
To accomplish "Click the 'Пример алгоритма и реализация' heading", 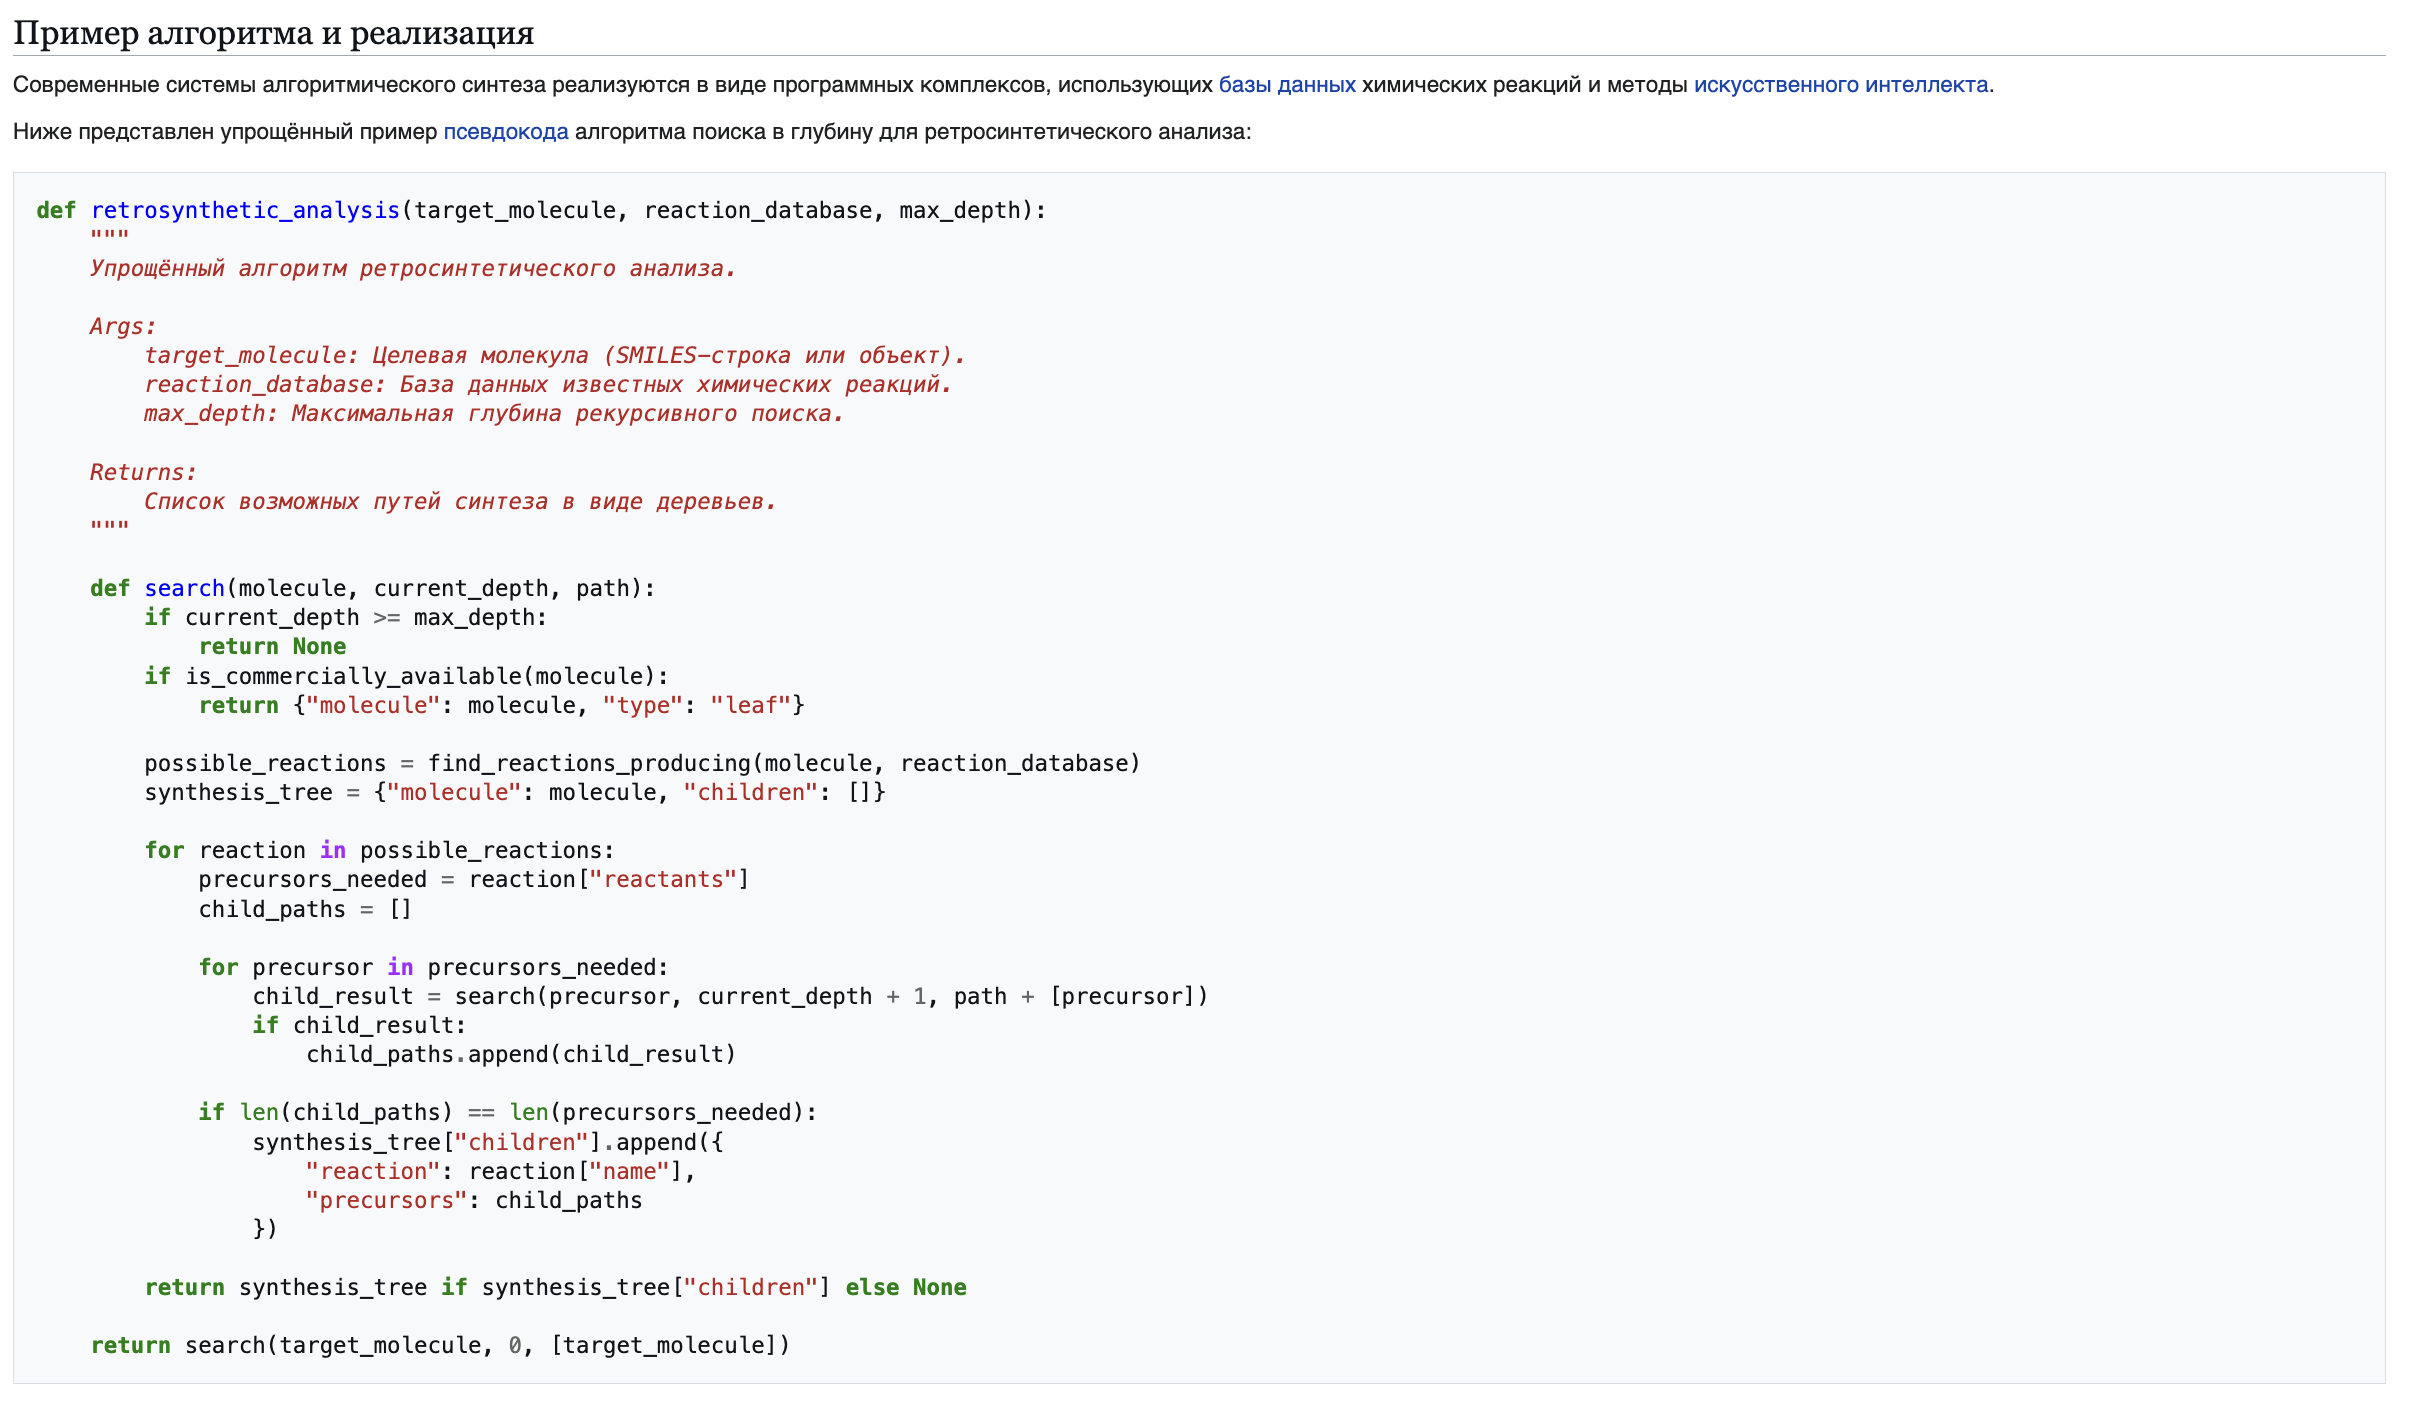I will click(x=273, y=33).
